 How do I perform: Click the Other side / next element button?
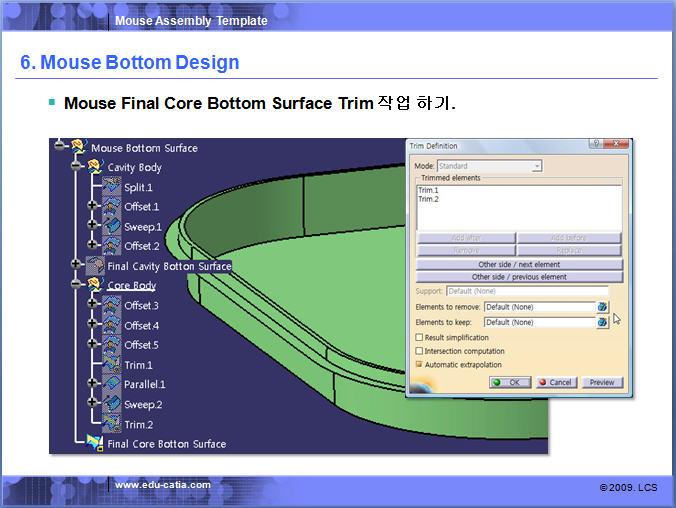(x=519, y=264)
